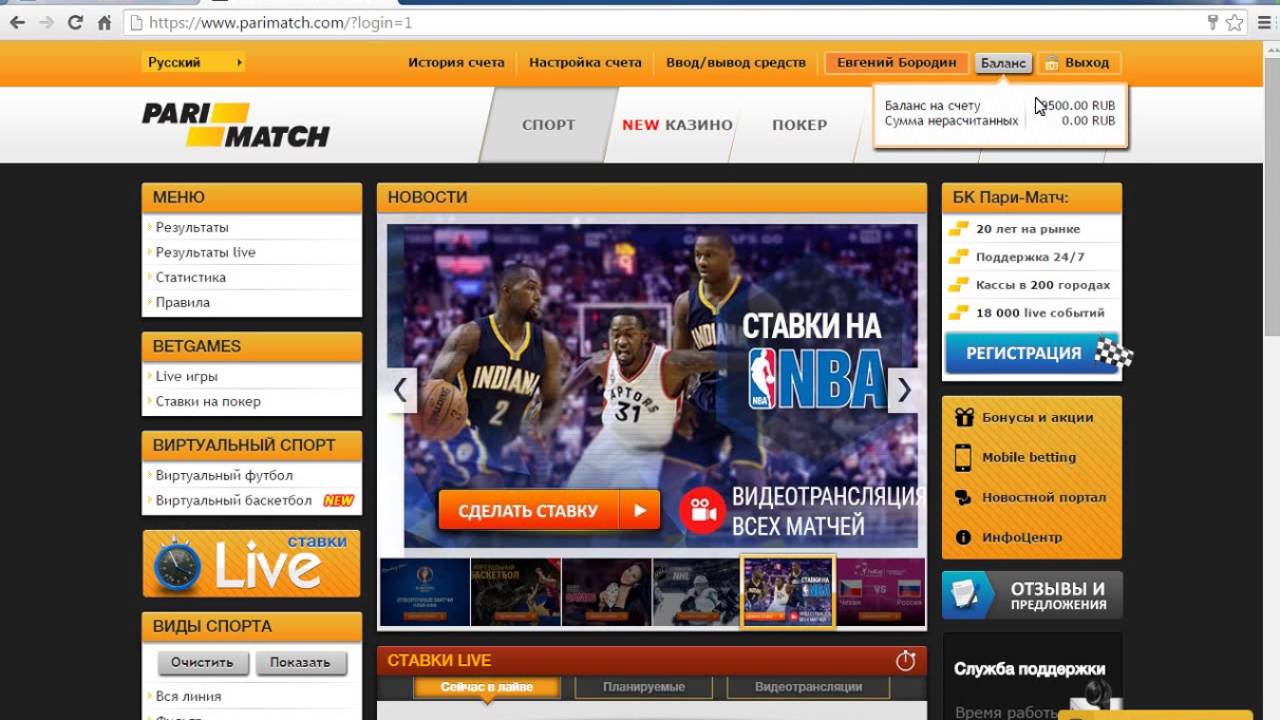
Task: Switch to the New Казино tab
Action: (x=677, y=124)
